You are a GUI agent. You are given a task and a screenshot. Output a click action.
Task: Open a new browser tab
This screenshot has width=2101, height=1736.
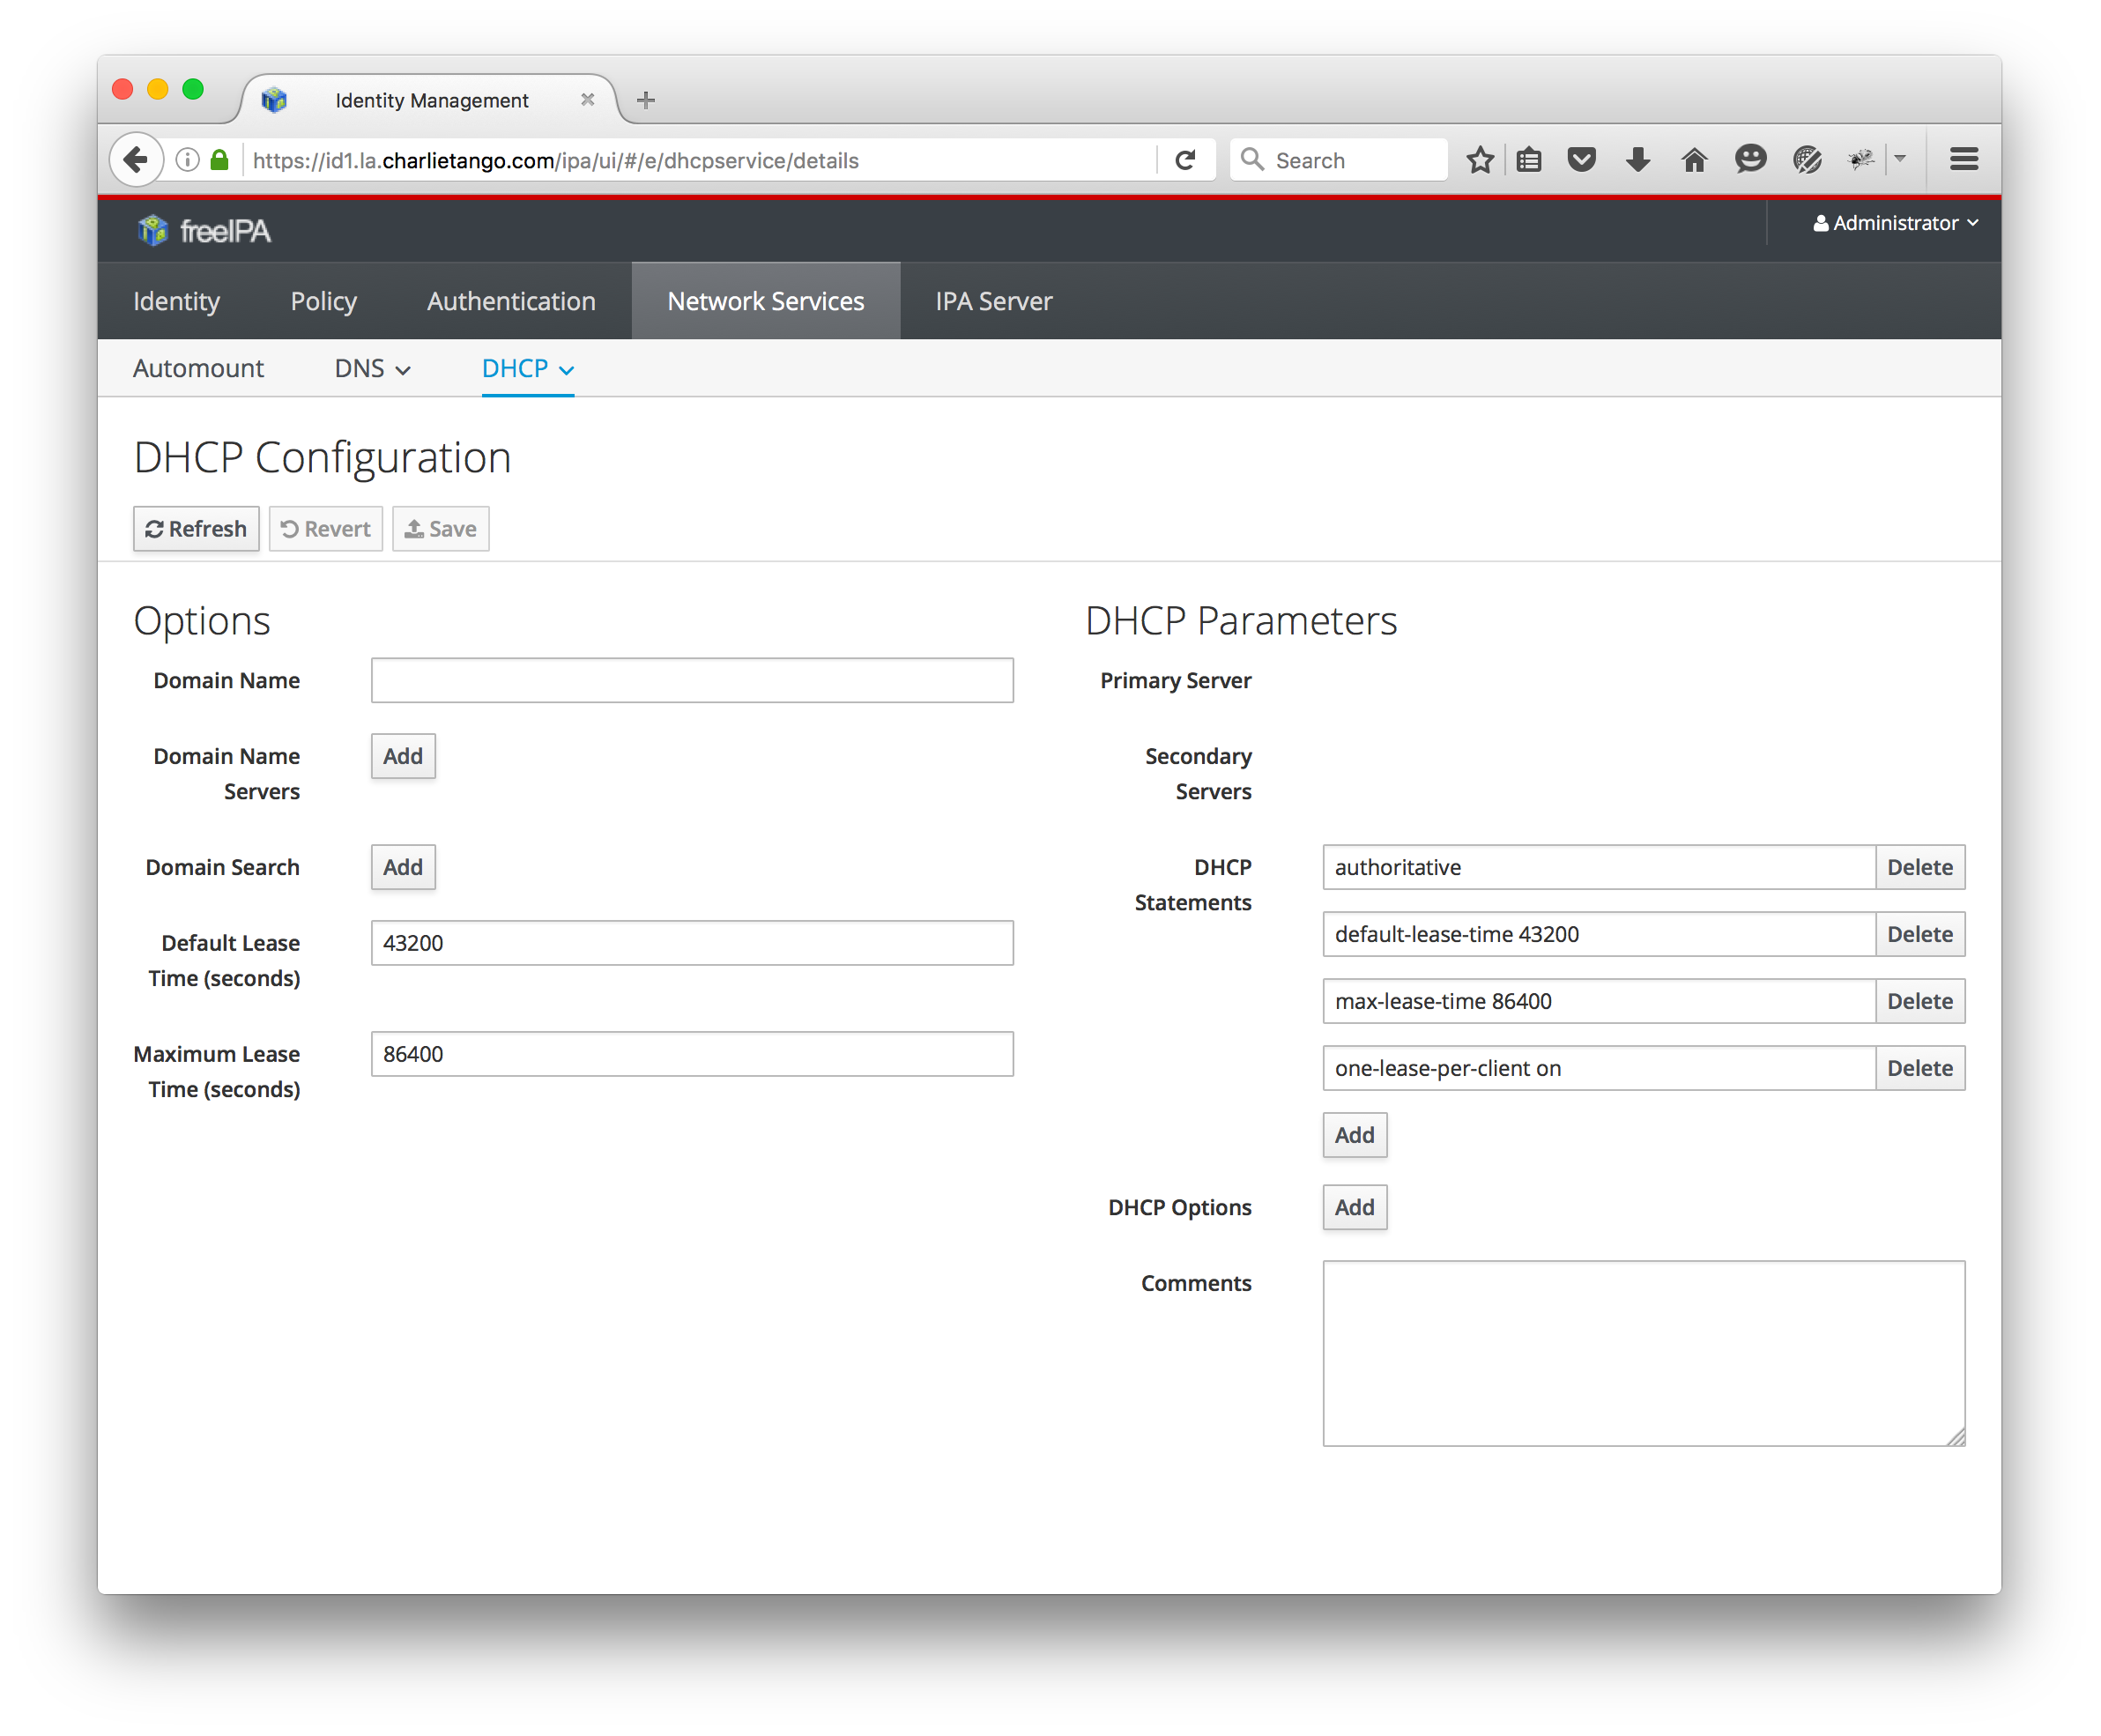click(x=646, y=100)
